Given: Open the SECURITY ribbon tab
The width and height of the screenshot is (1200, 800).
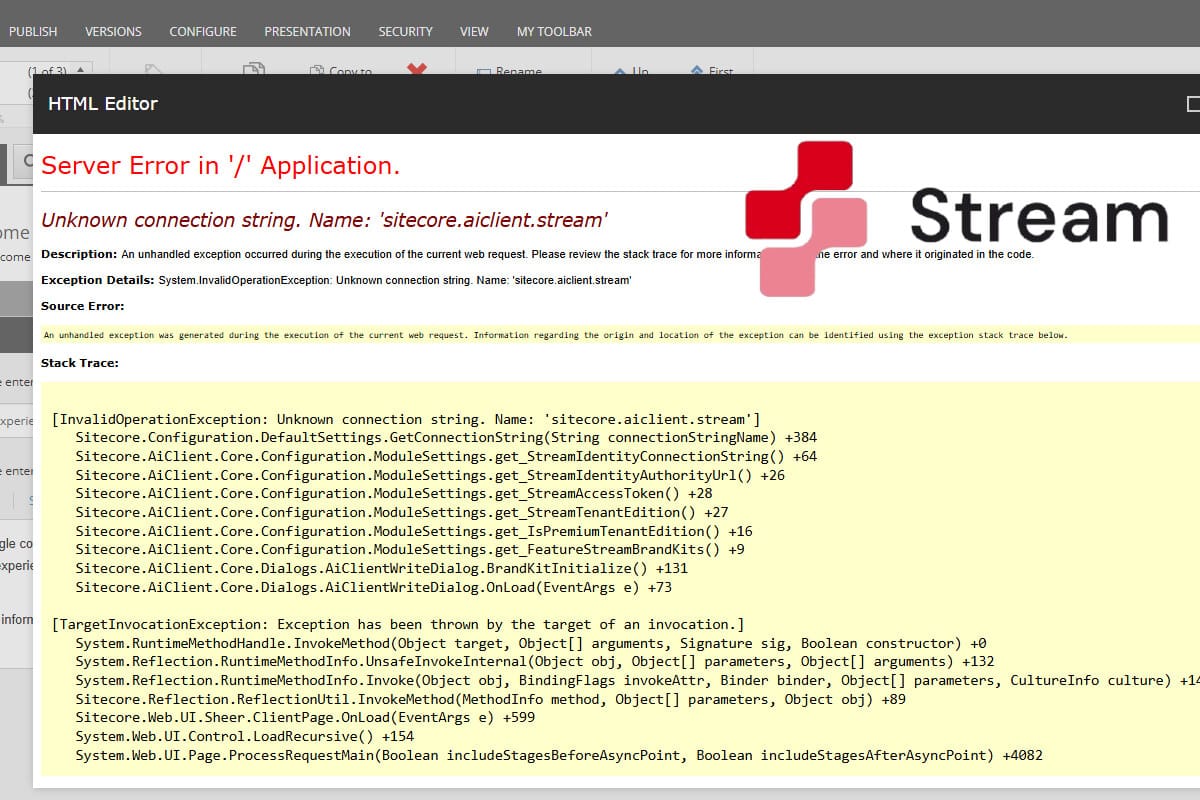Looking at the screenshot, I should click(405, 31).
